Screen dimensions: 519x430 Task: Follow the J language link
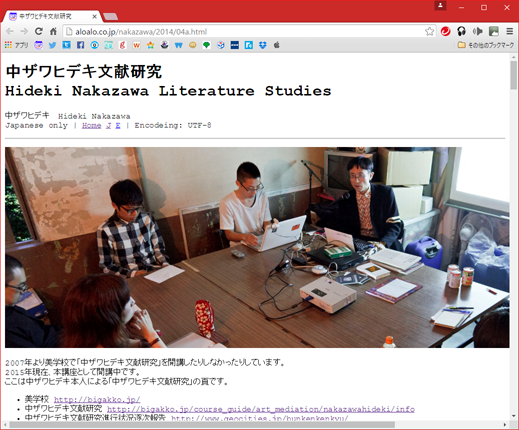(x=108, y=125)
